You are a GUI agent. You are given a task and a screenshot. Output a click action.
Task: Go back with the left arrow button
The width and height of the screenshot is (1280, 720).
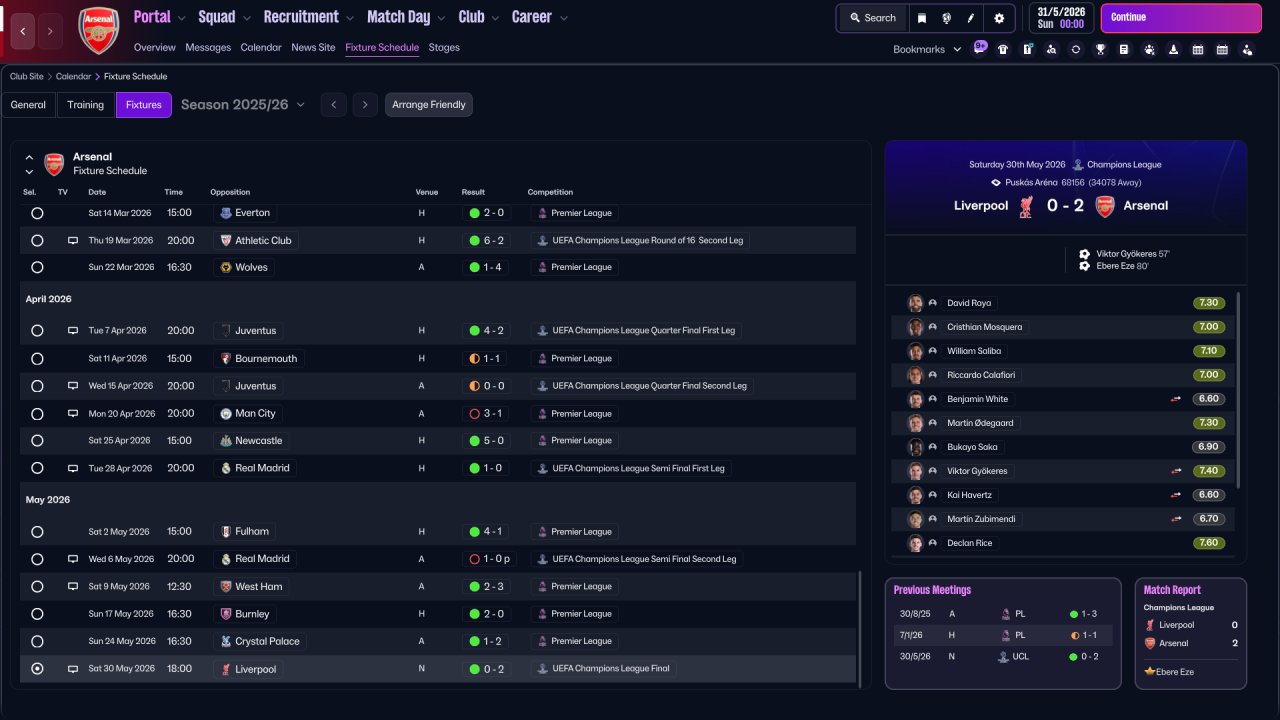pyautogui.click(x=23, y=32)
